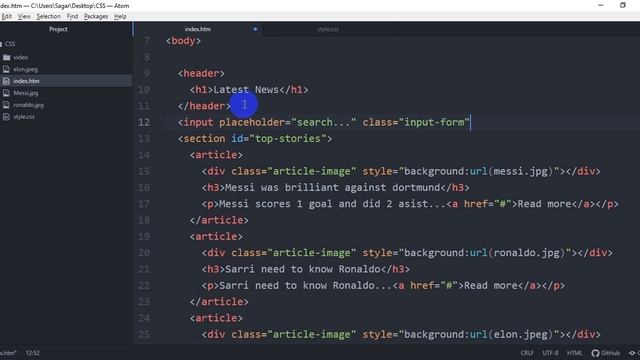640x360 pixels.
Task: Expand the video folder in tree
Action: [20, 58]
